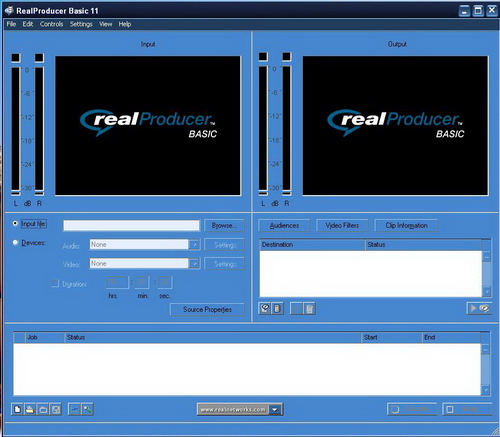Open the Help menu
500x437 pixels.
(125, 24)
